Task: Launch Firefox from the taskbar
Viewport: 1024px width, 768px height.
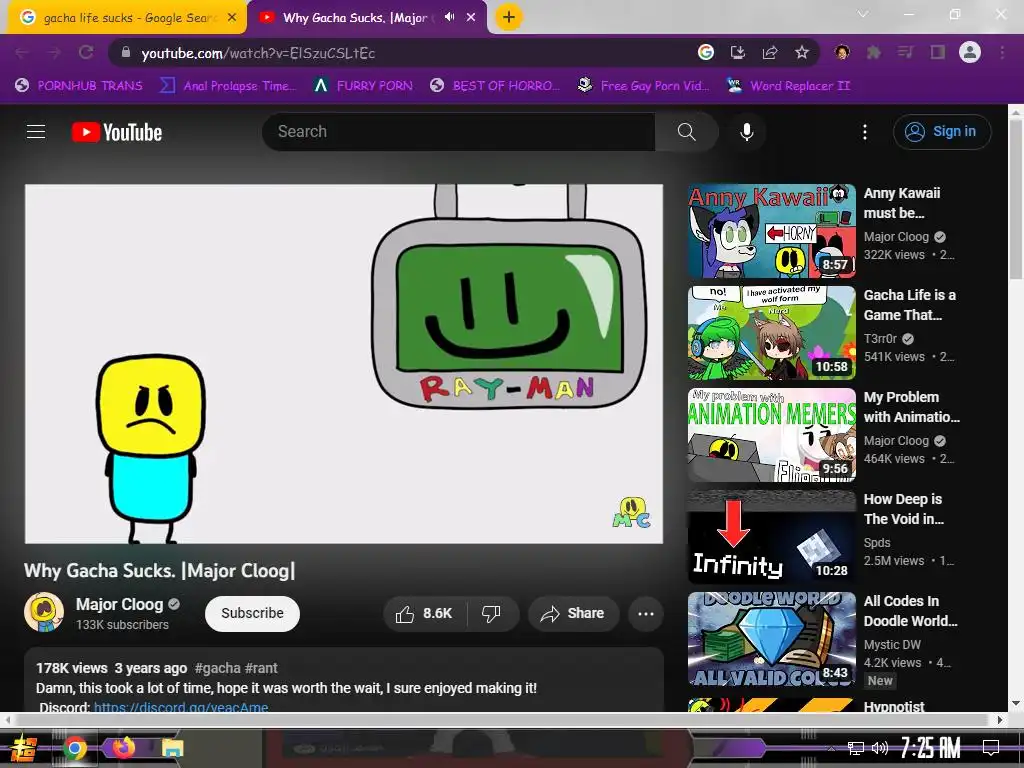Action: (x=123, y=747)
